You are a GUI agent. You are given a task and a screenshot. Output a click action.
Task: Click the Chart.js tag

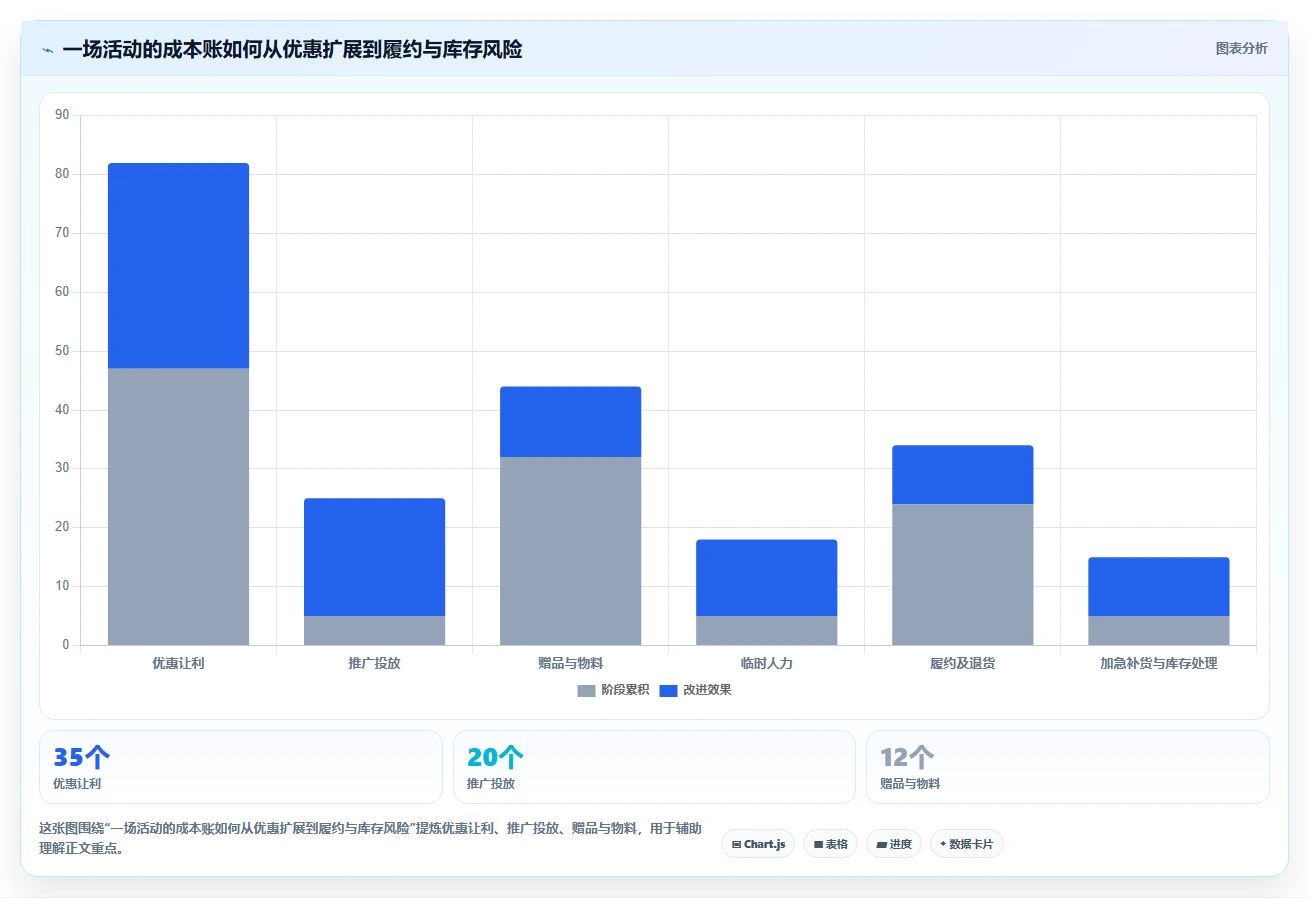click(758, 844)
